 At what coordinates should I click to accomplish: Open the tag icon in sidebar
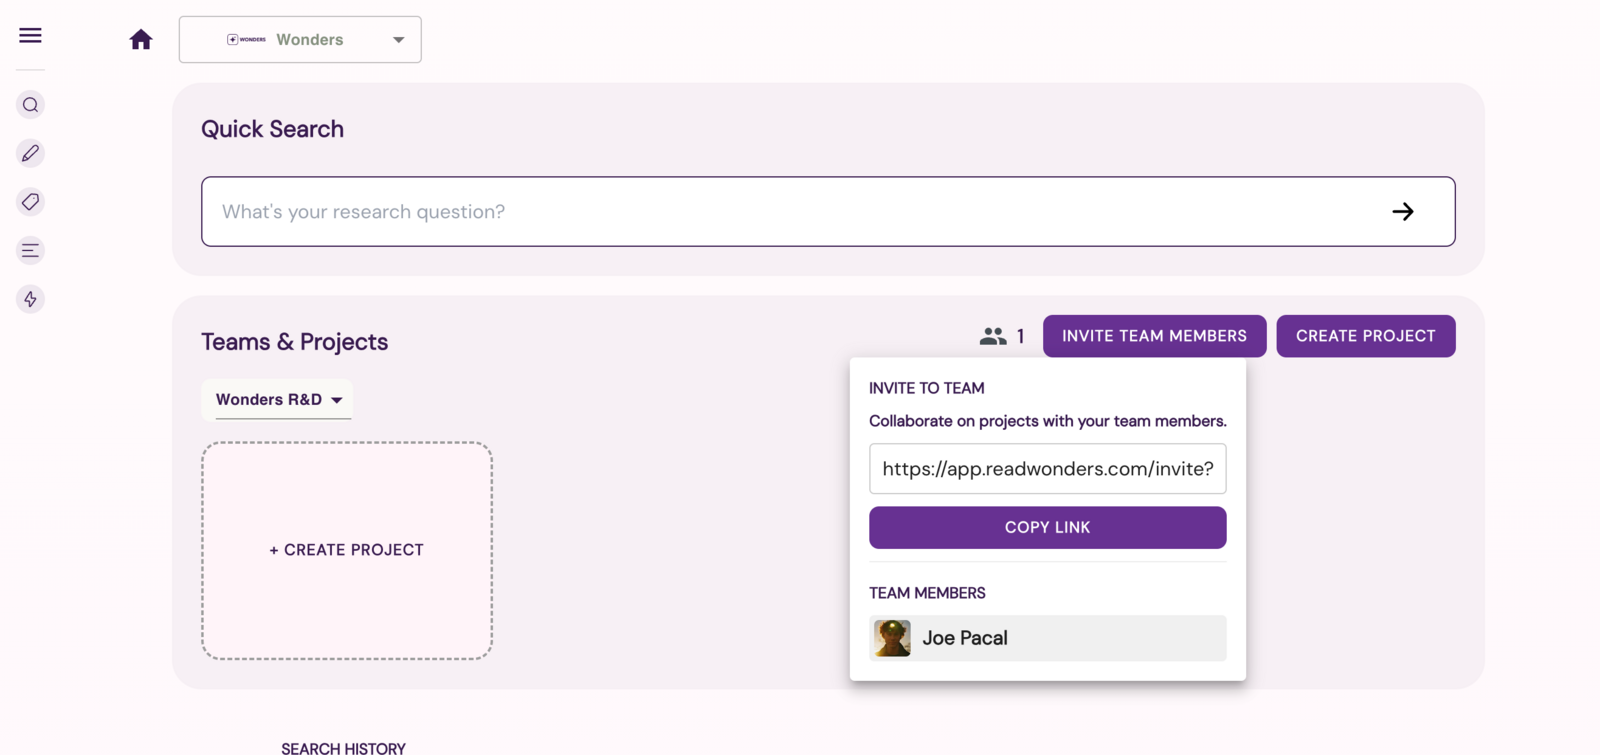tap(31, 202)
